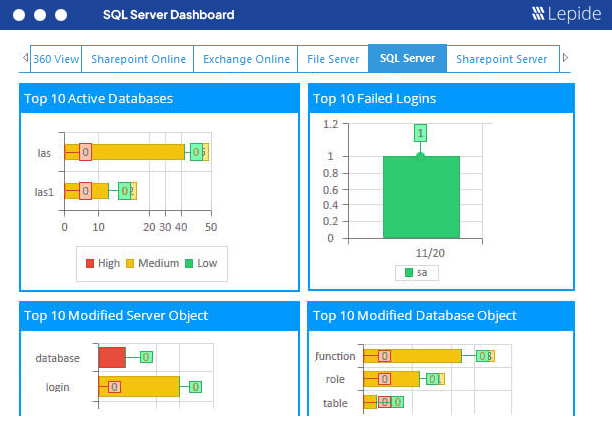Click the Lepide logo

(x=566, y=14)
